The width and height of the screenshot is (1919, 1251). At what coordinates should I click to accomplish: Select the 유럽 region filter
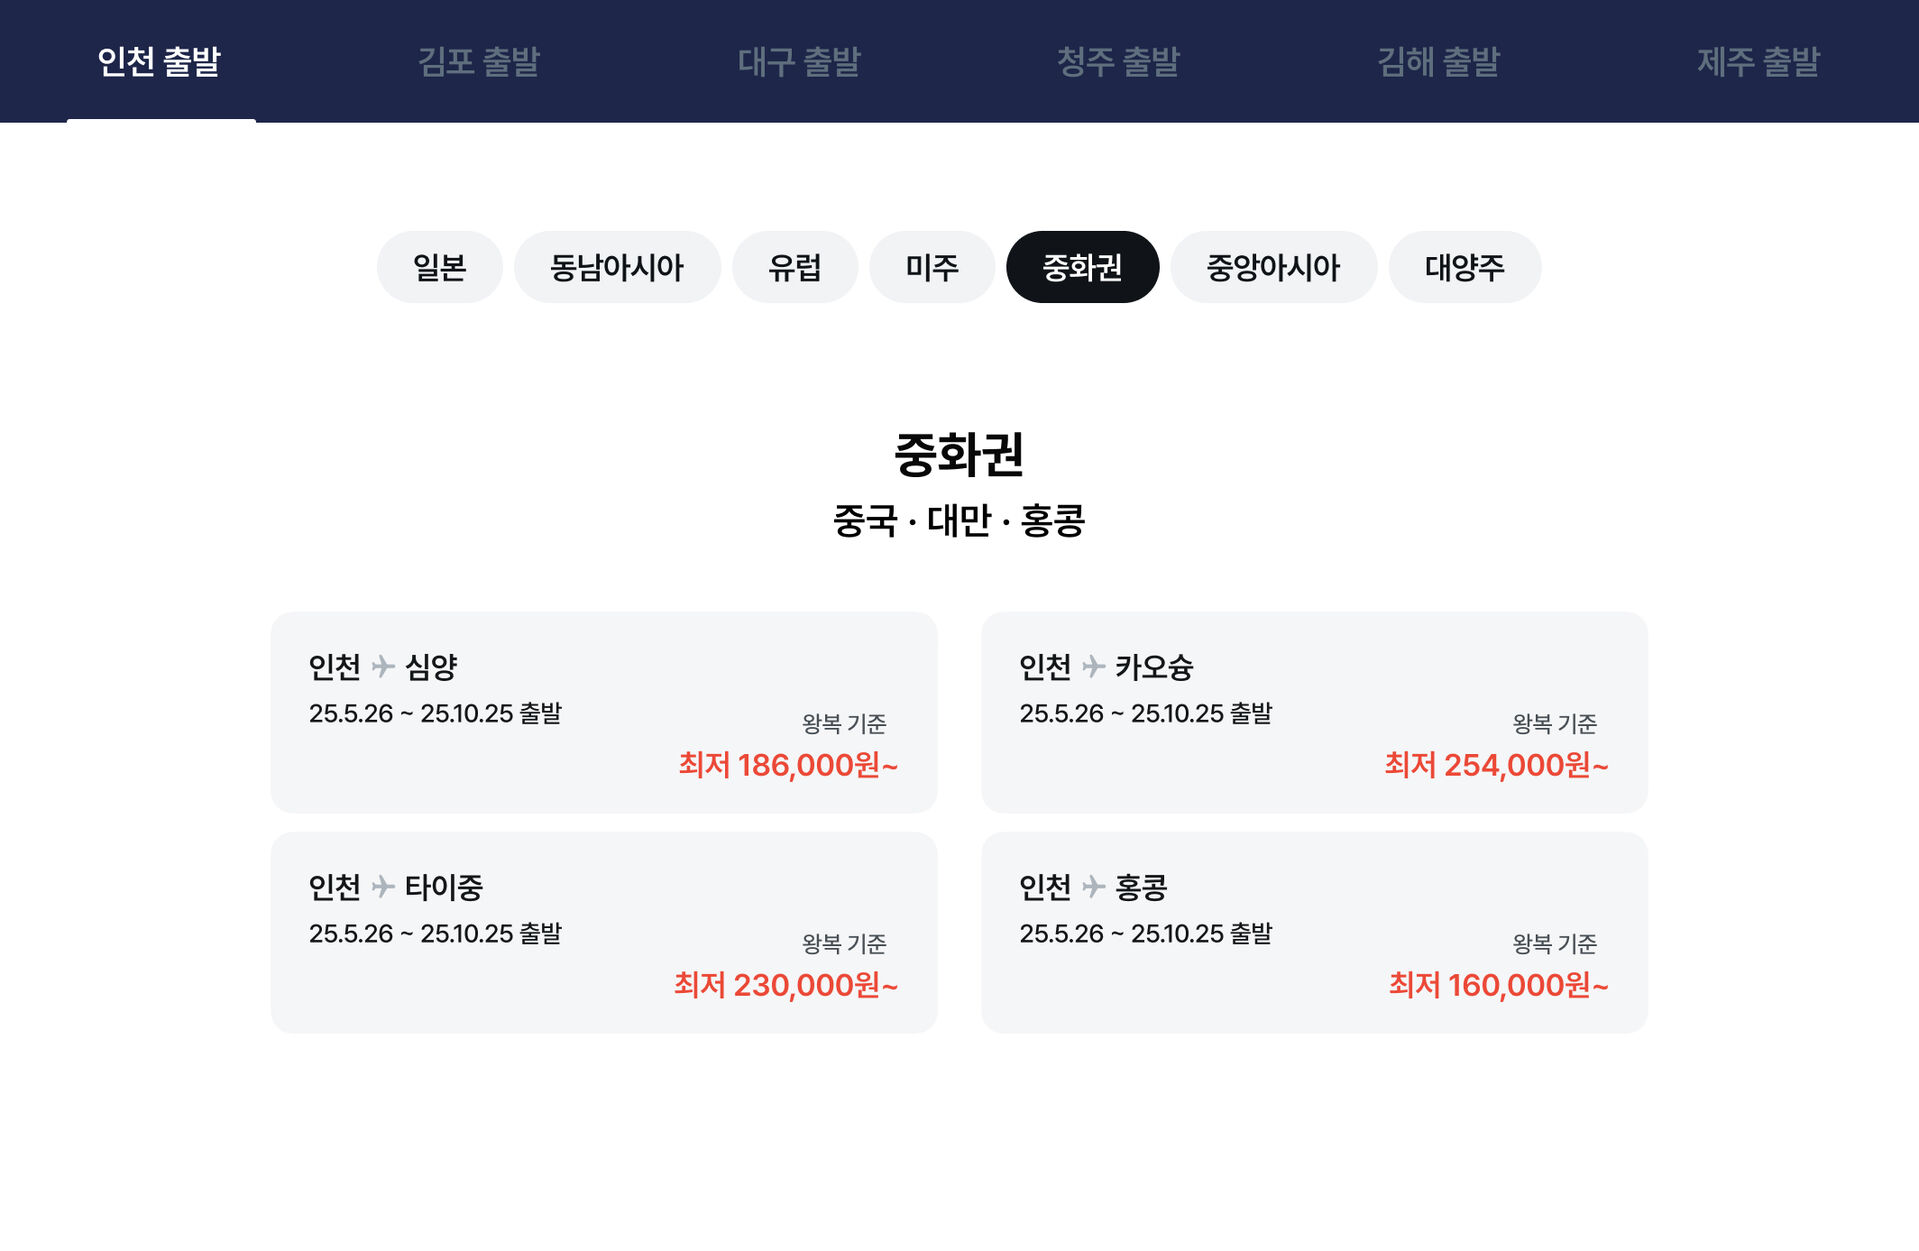click(x=794, y=267)
